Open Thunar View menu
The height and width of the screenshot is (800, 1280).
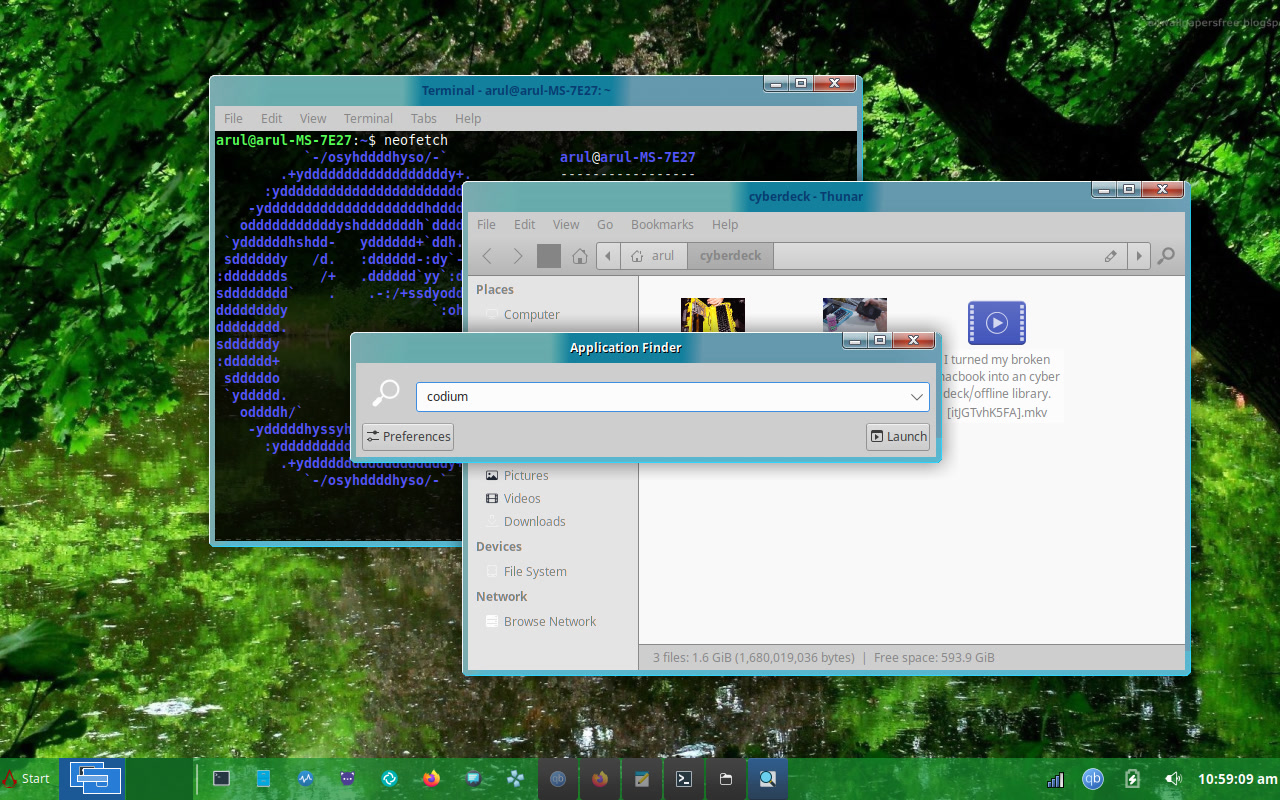[x=566, y=224]
